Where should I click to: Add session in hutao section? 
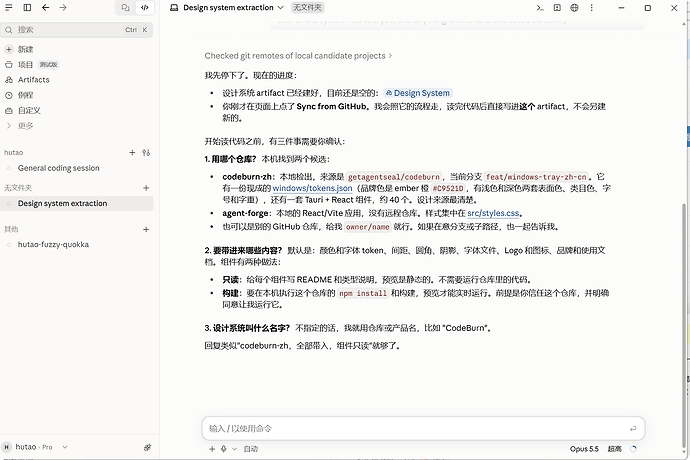coord(132,153)
